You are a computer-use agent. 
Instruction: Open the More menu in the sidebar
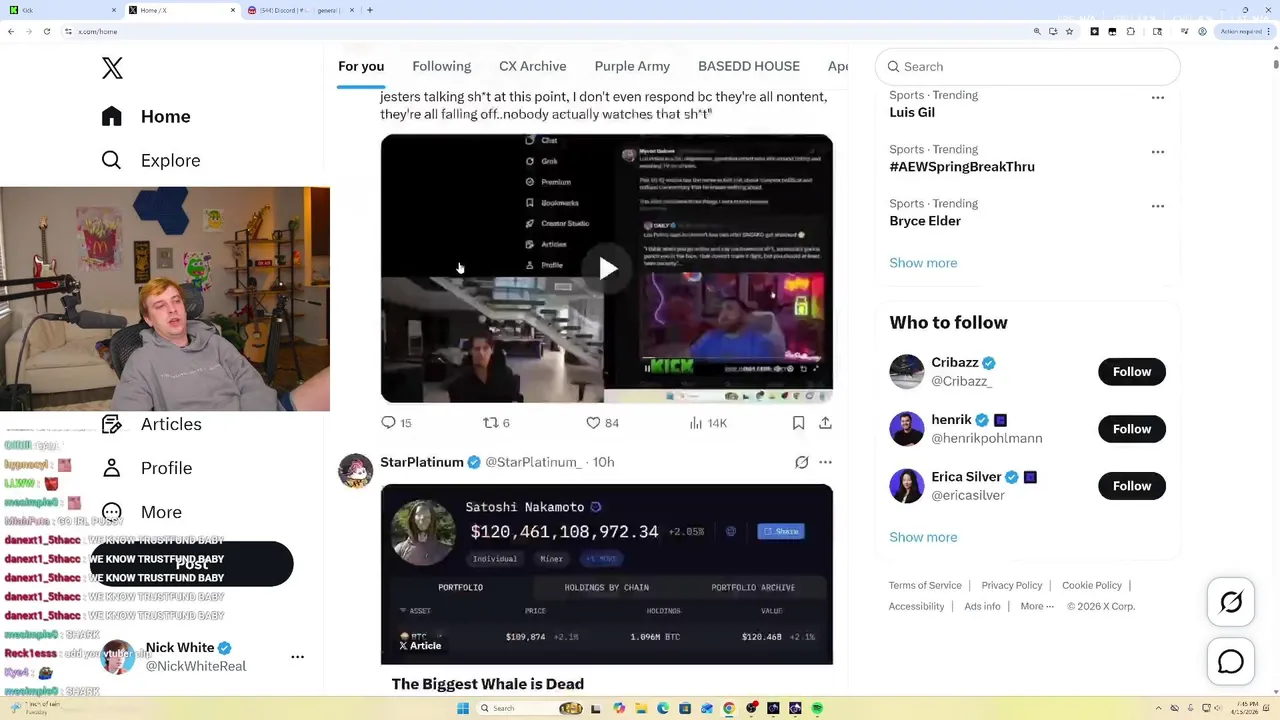pos(142,512)
